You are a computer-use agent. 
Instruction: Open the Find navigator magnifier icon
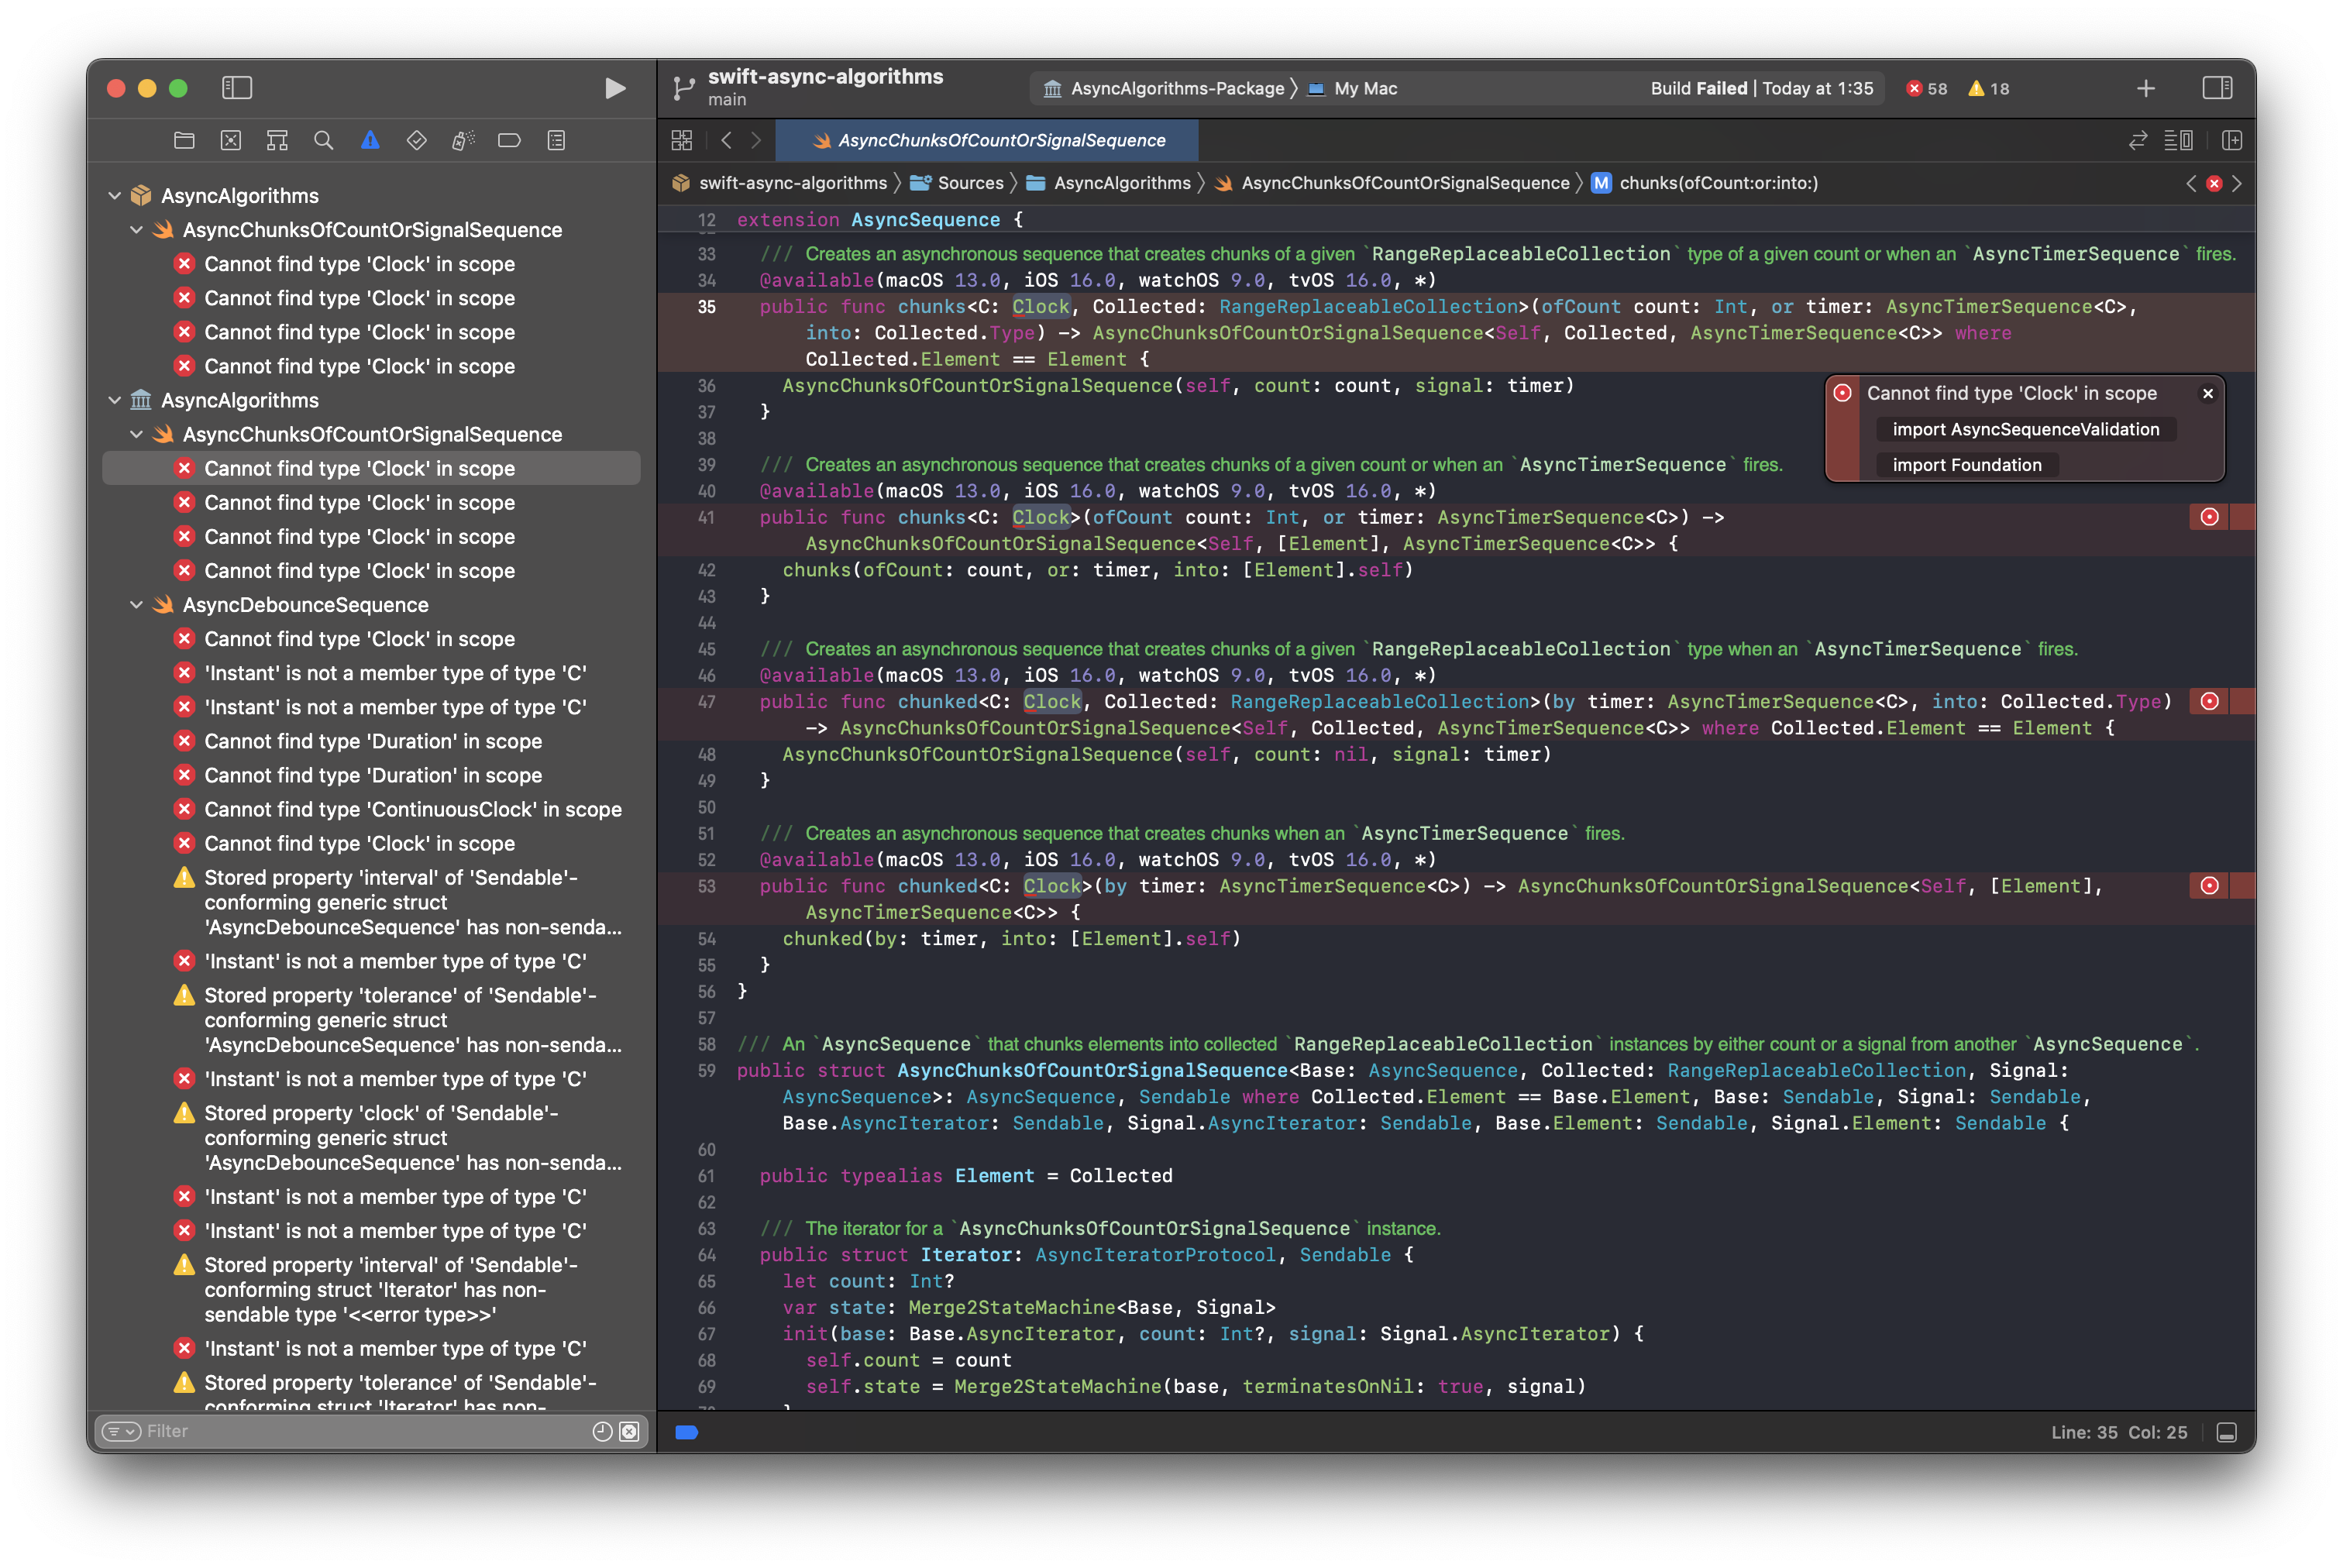(x=323, y=140)
